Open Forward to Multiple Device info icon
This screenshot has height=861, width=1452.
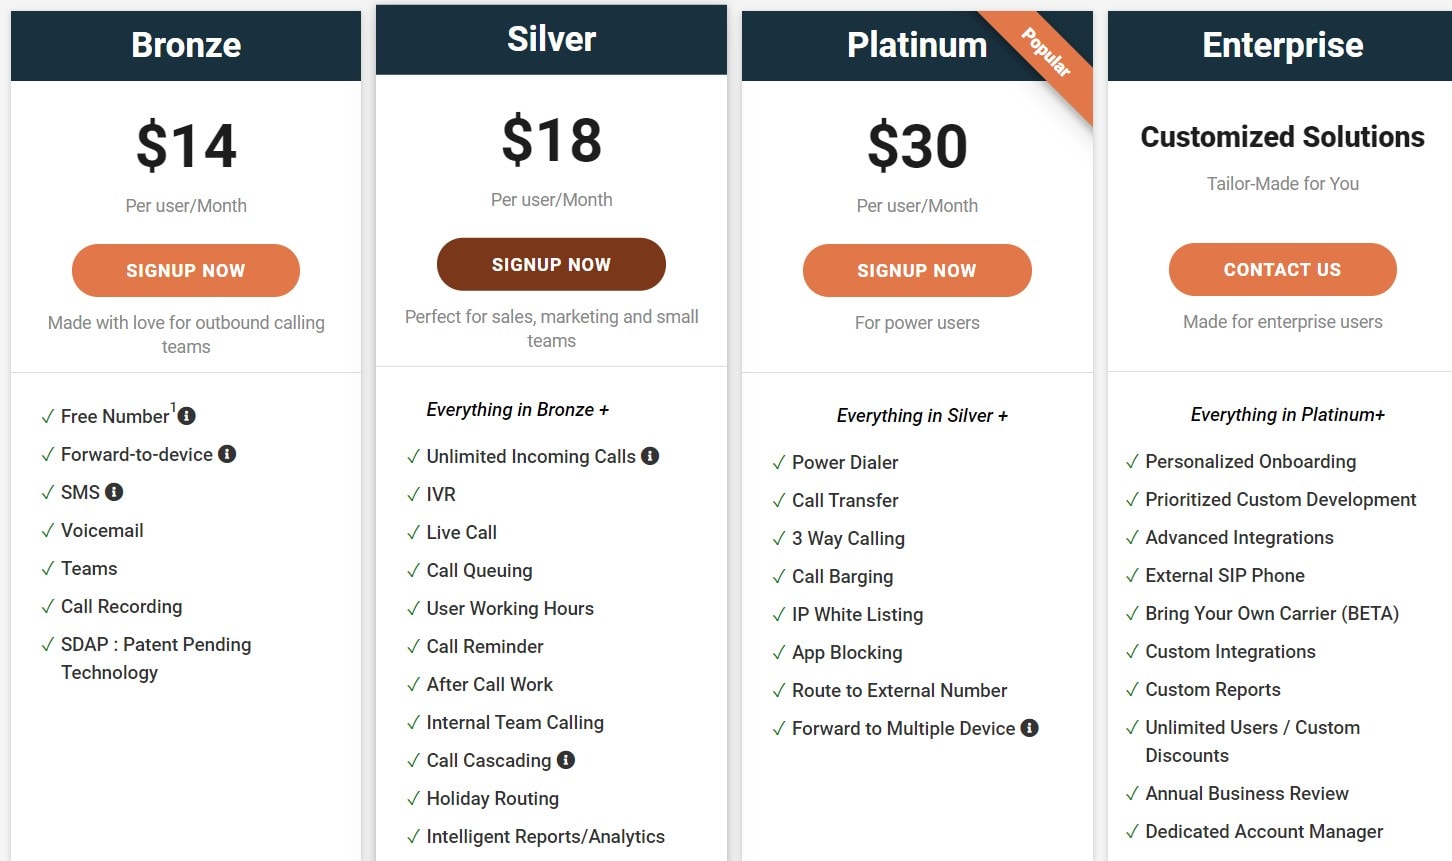(x=1030, y=728)
